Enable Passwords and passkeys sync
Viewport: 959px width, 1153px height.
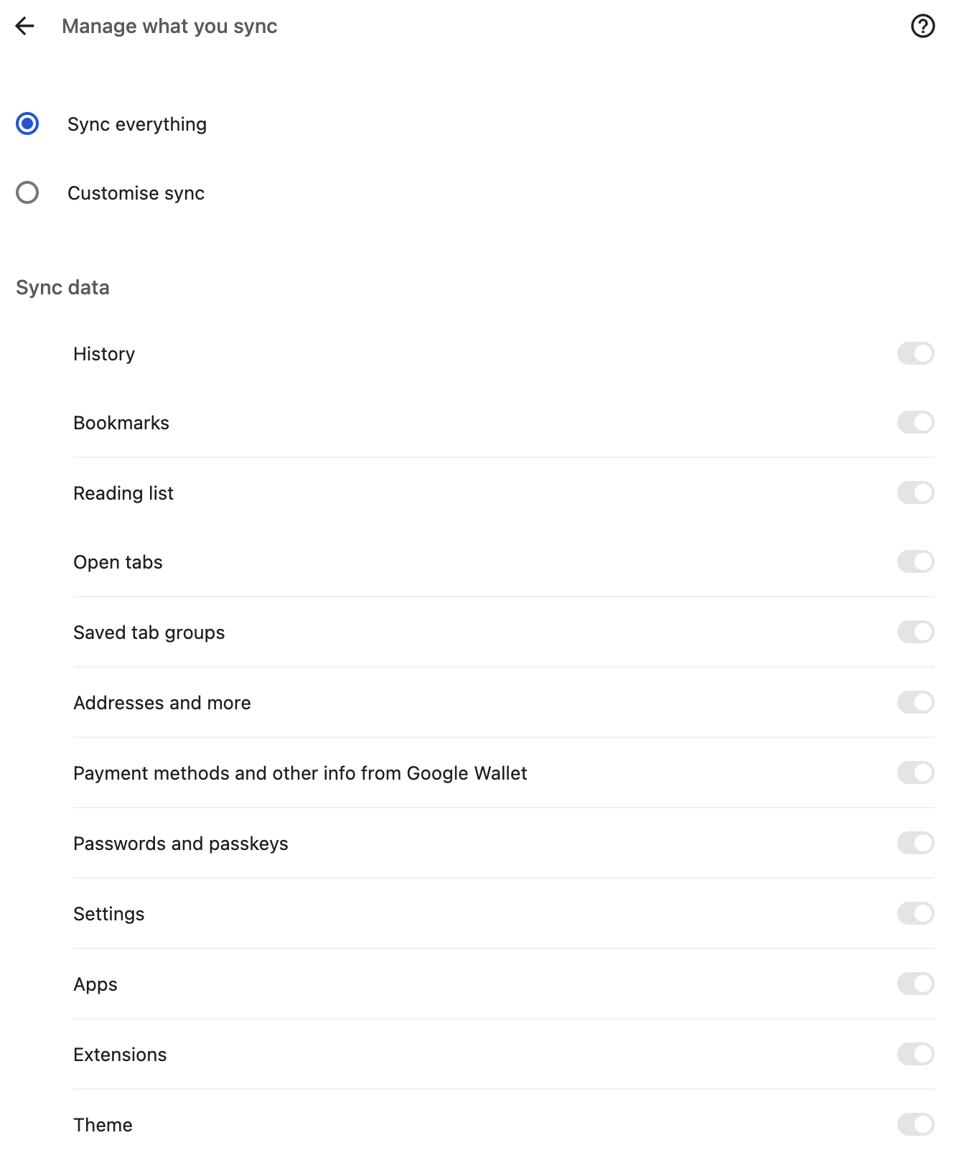coord(915,843)
